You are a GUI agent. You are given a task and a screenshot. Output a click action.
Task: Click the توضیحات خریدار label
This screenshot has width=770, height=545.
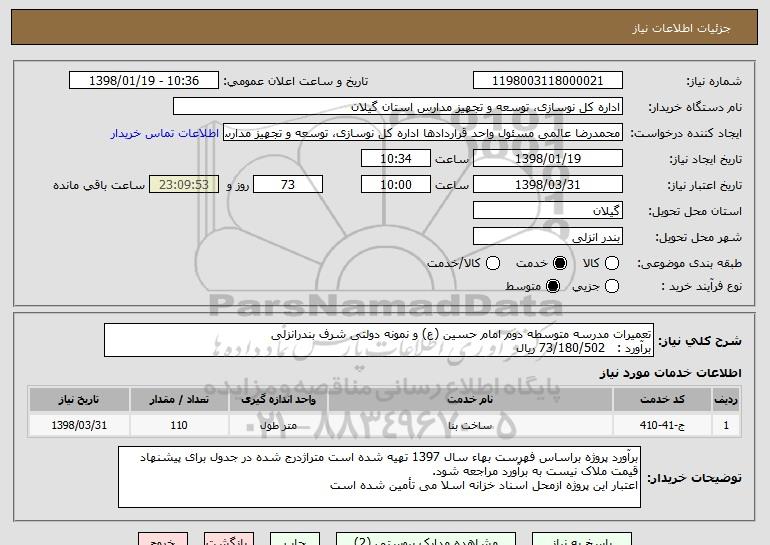(694, 478)
